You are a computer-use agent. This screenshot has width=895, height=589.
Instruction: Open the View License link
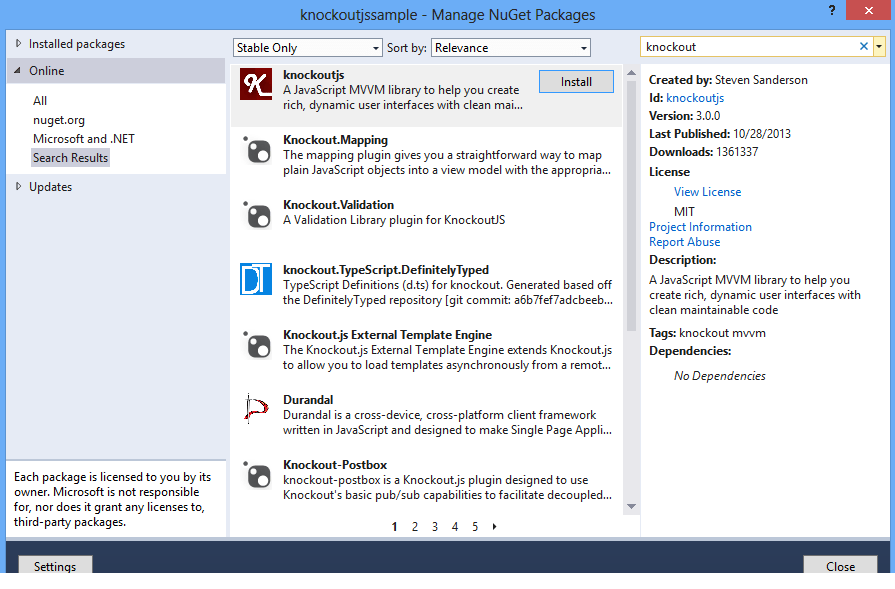coord(707,192)
